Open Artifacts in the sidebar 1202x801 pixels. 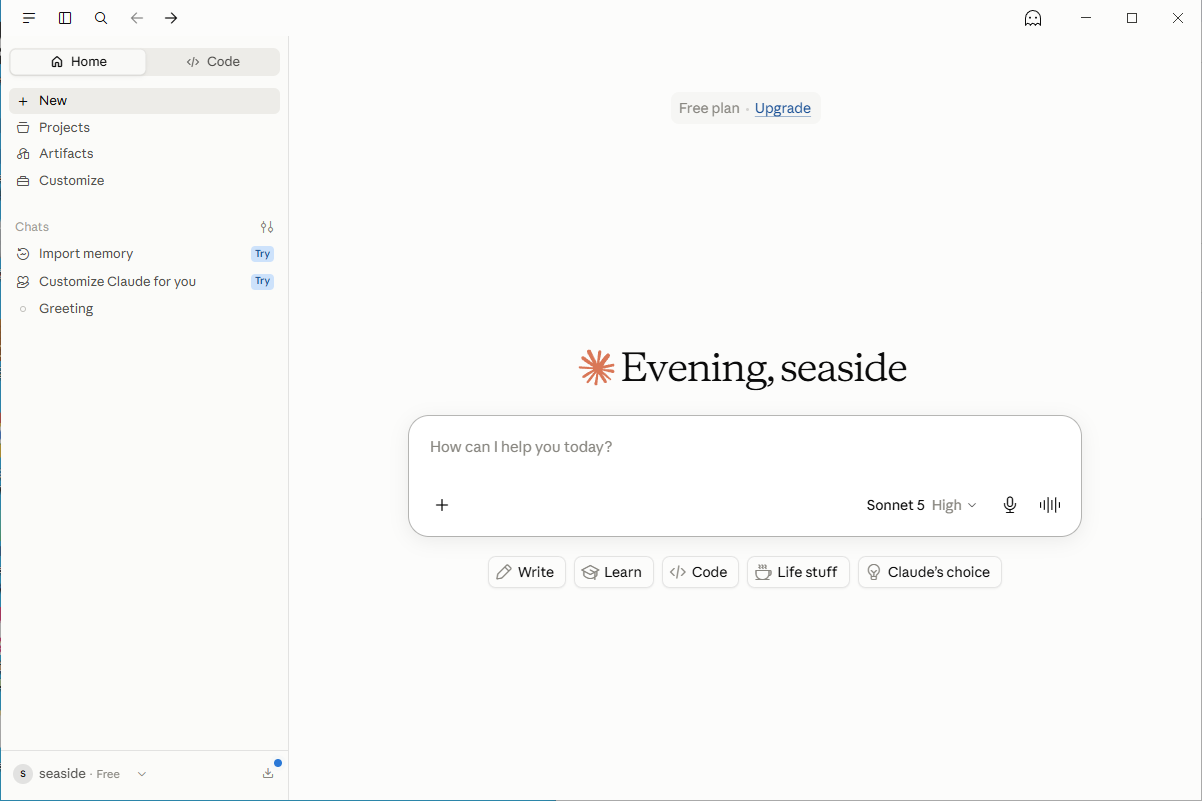coord(145,154)
